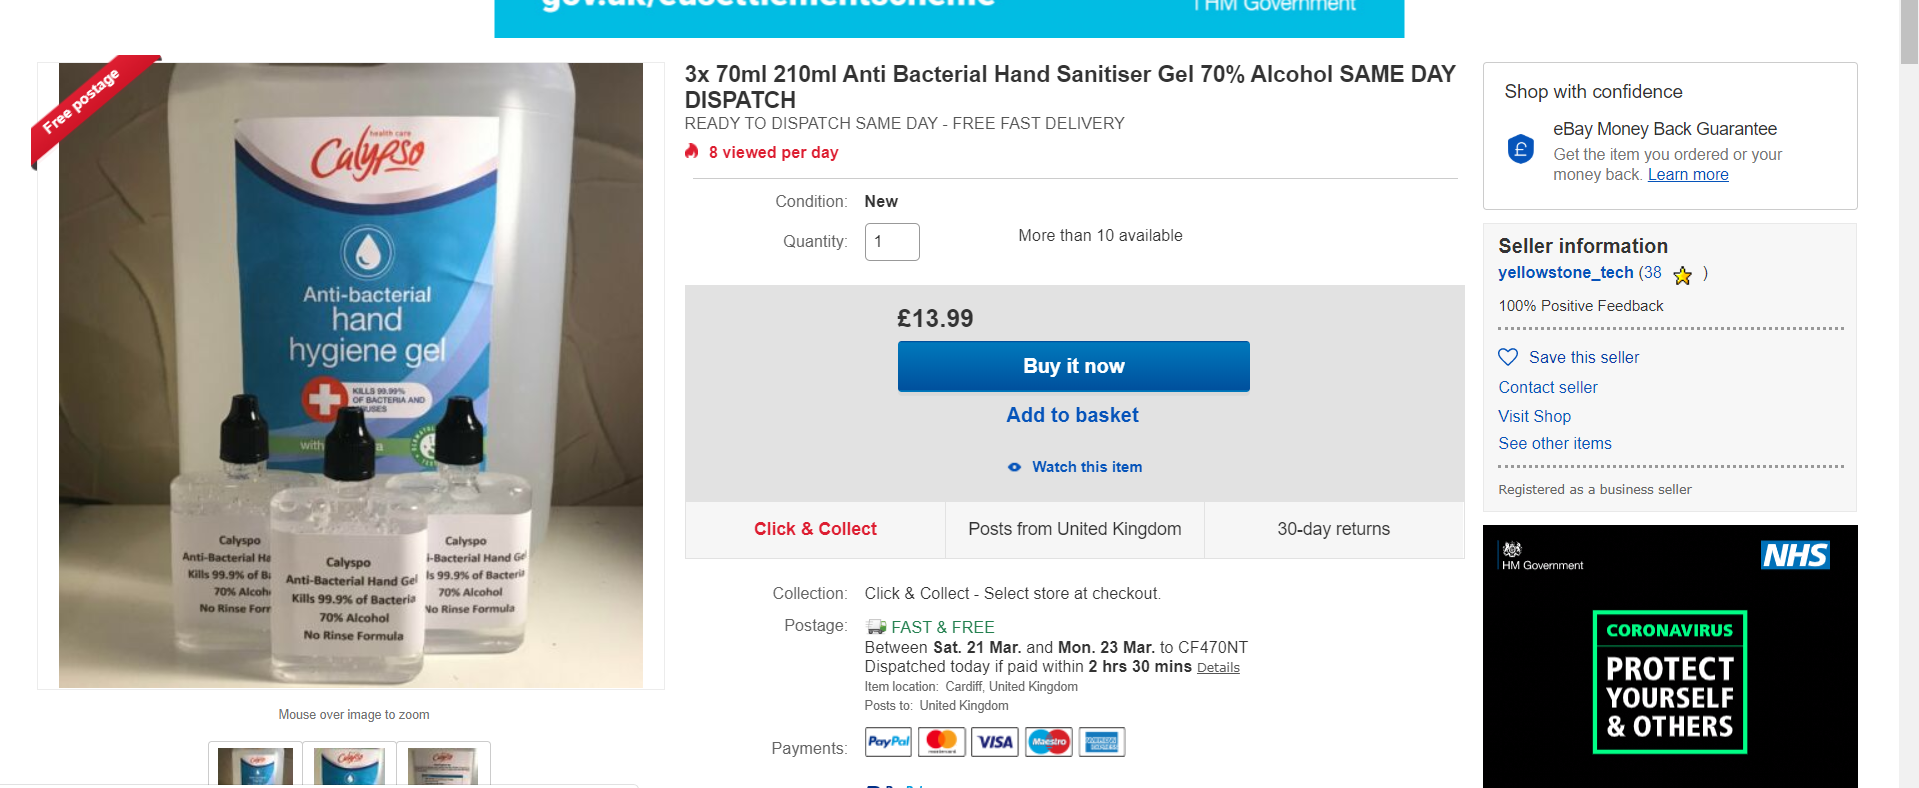The height and width of the screenshot is (788, 1919).
Task: Click the yellow seller feedback star
Action: (1683, 275)
